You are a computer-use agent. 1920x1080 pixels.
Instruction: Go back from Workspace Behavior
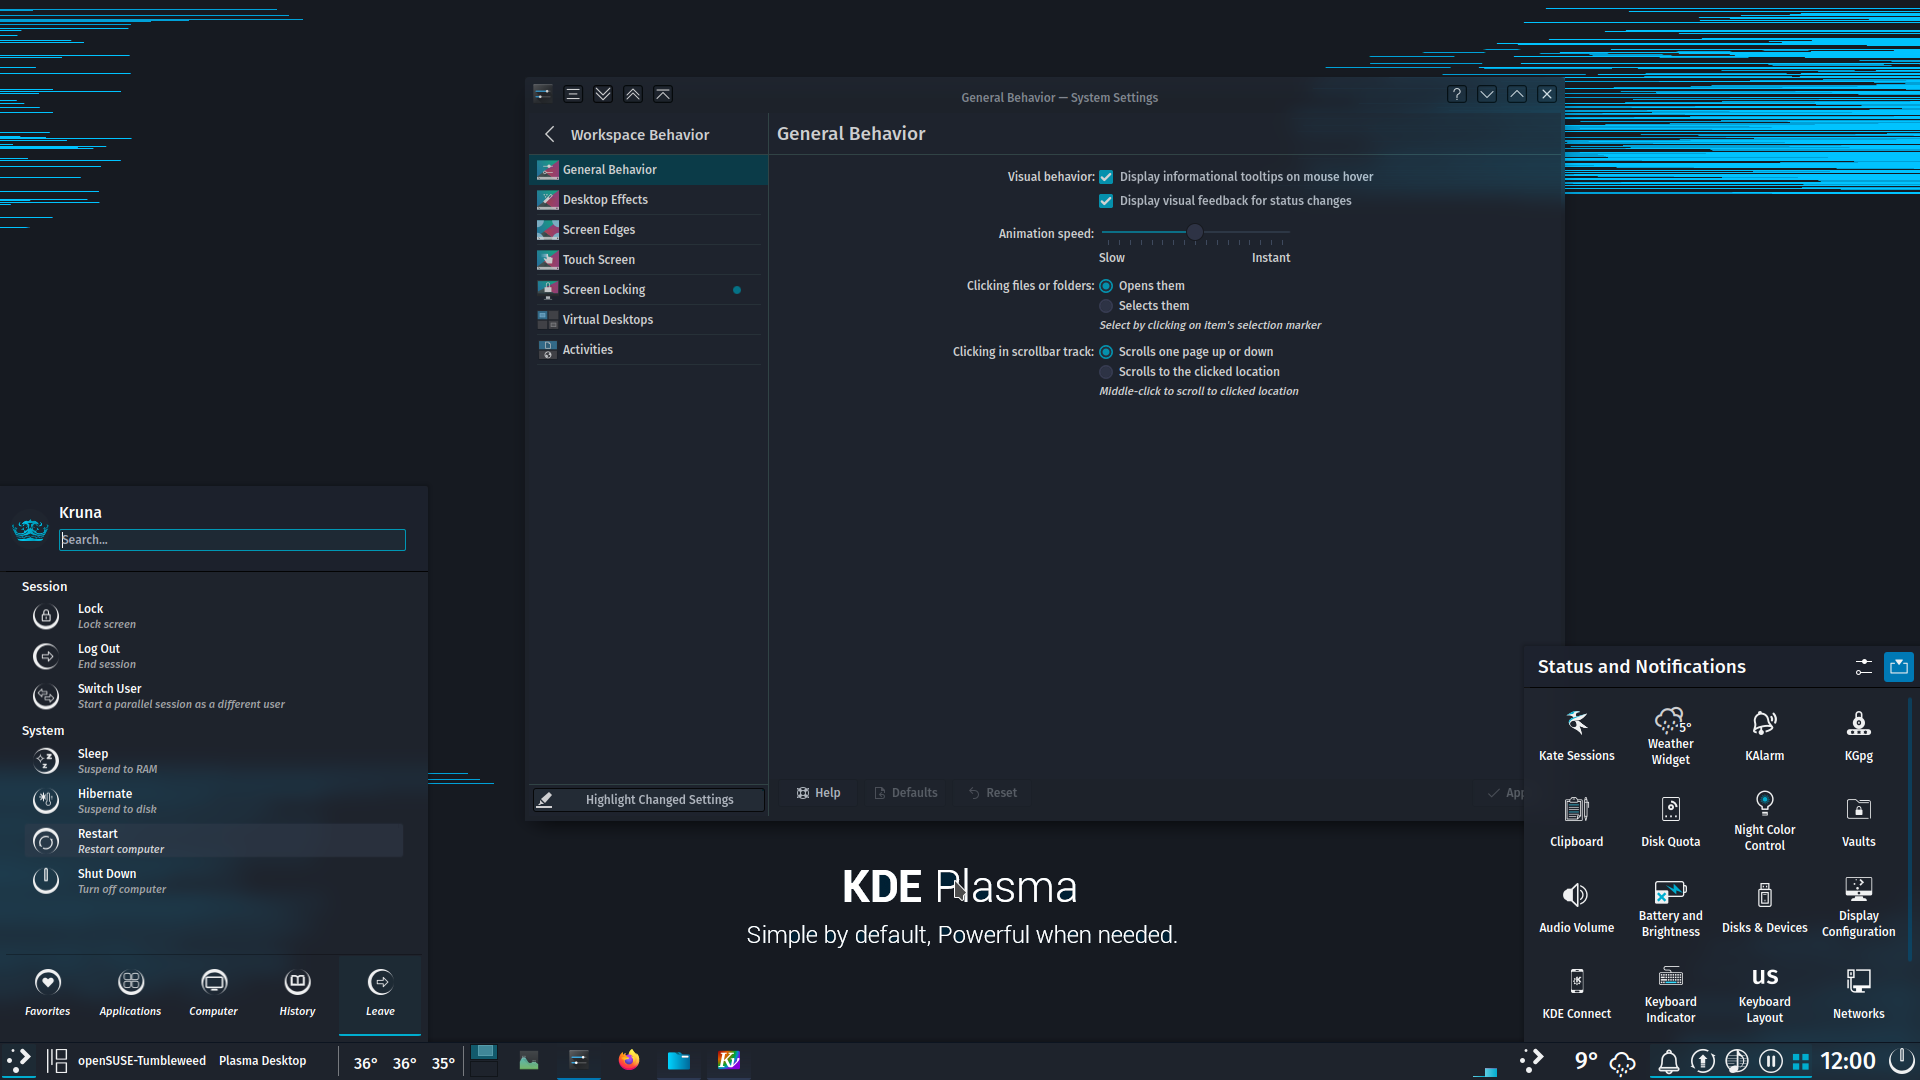point(549,134)
